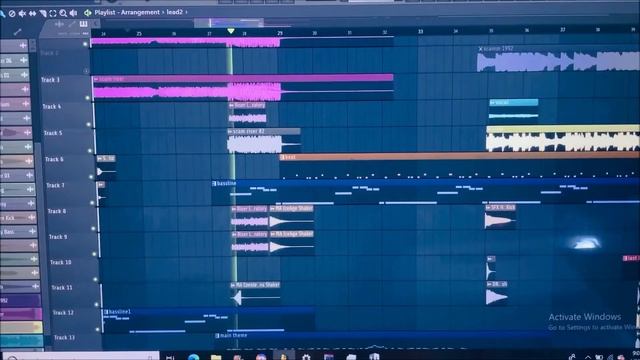Click waveform icon on picker item 'Bass'
Screen dimensions: 640x360
[32, 232]
